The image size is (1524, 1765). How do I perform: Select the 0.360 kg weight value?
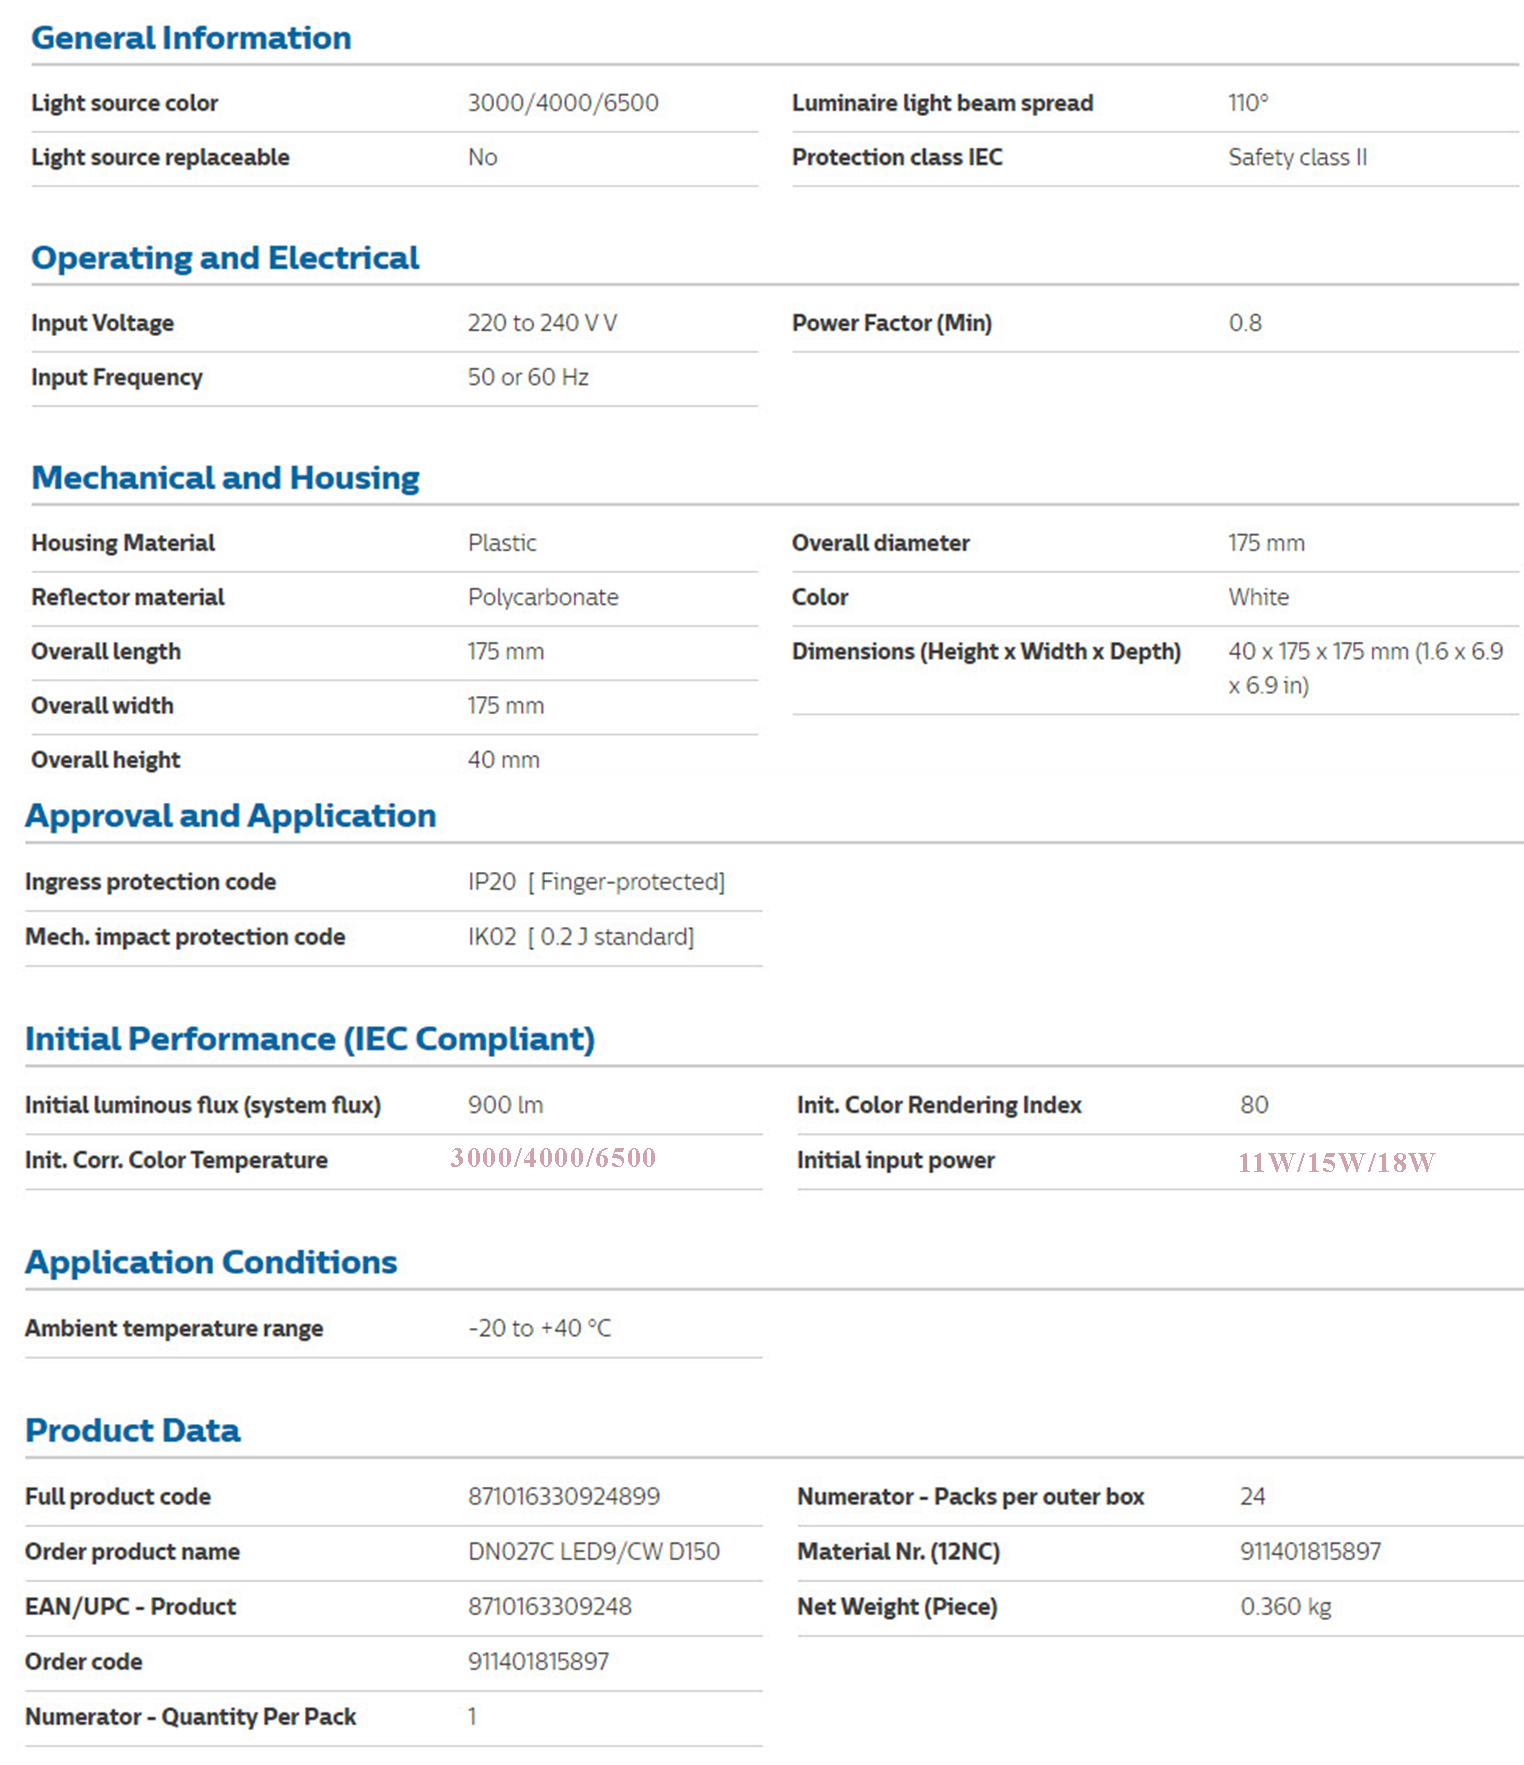pos(1286,1607)
